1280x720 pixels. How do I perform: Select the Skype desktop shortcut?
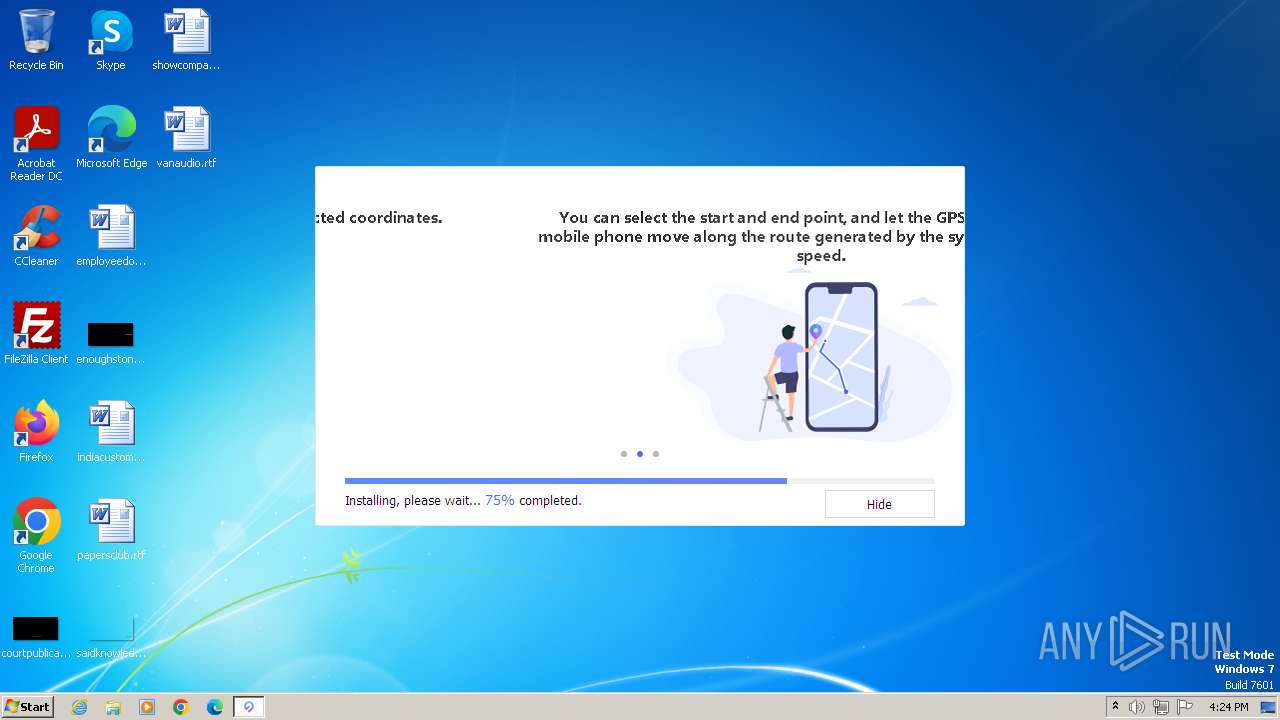point(111,41)
